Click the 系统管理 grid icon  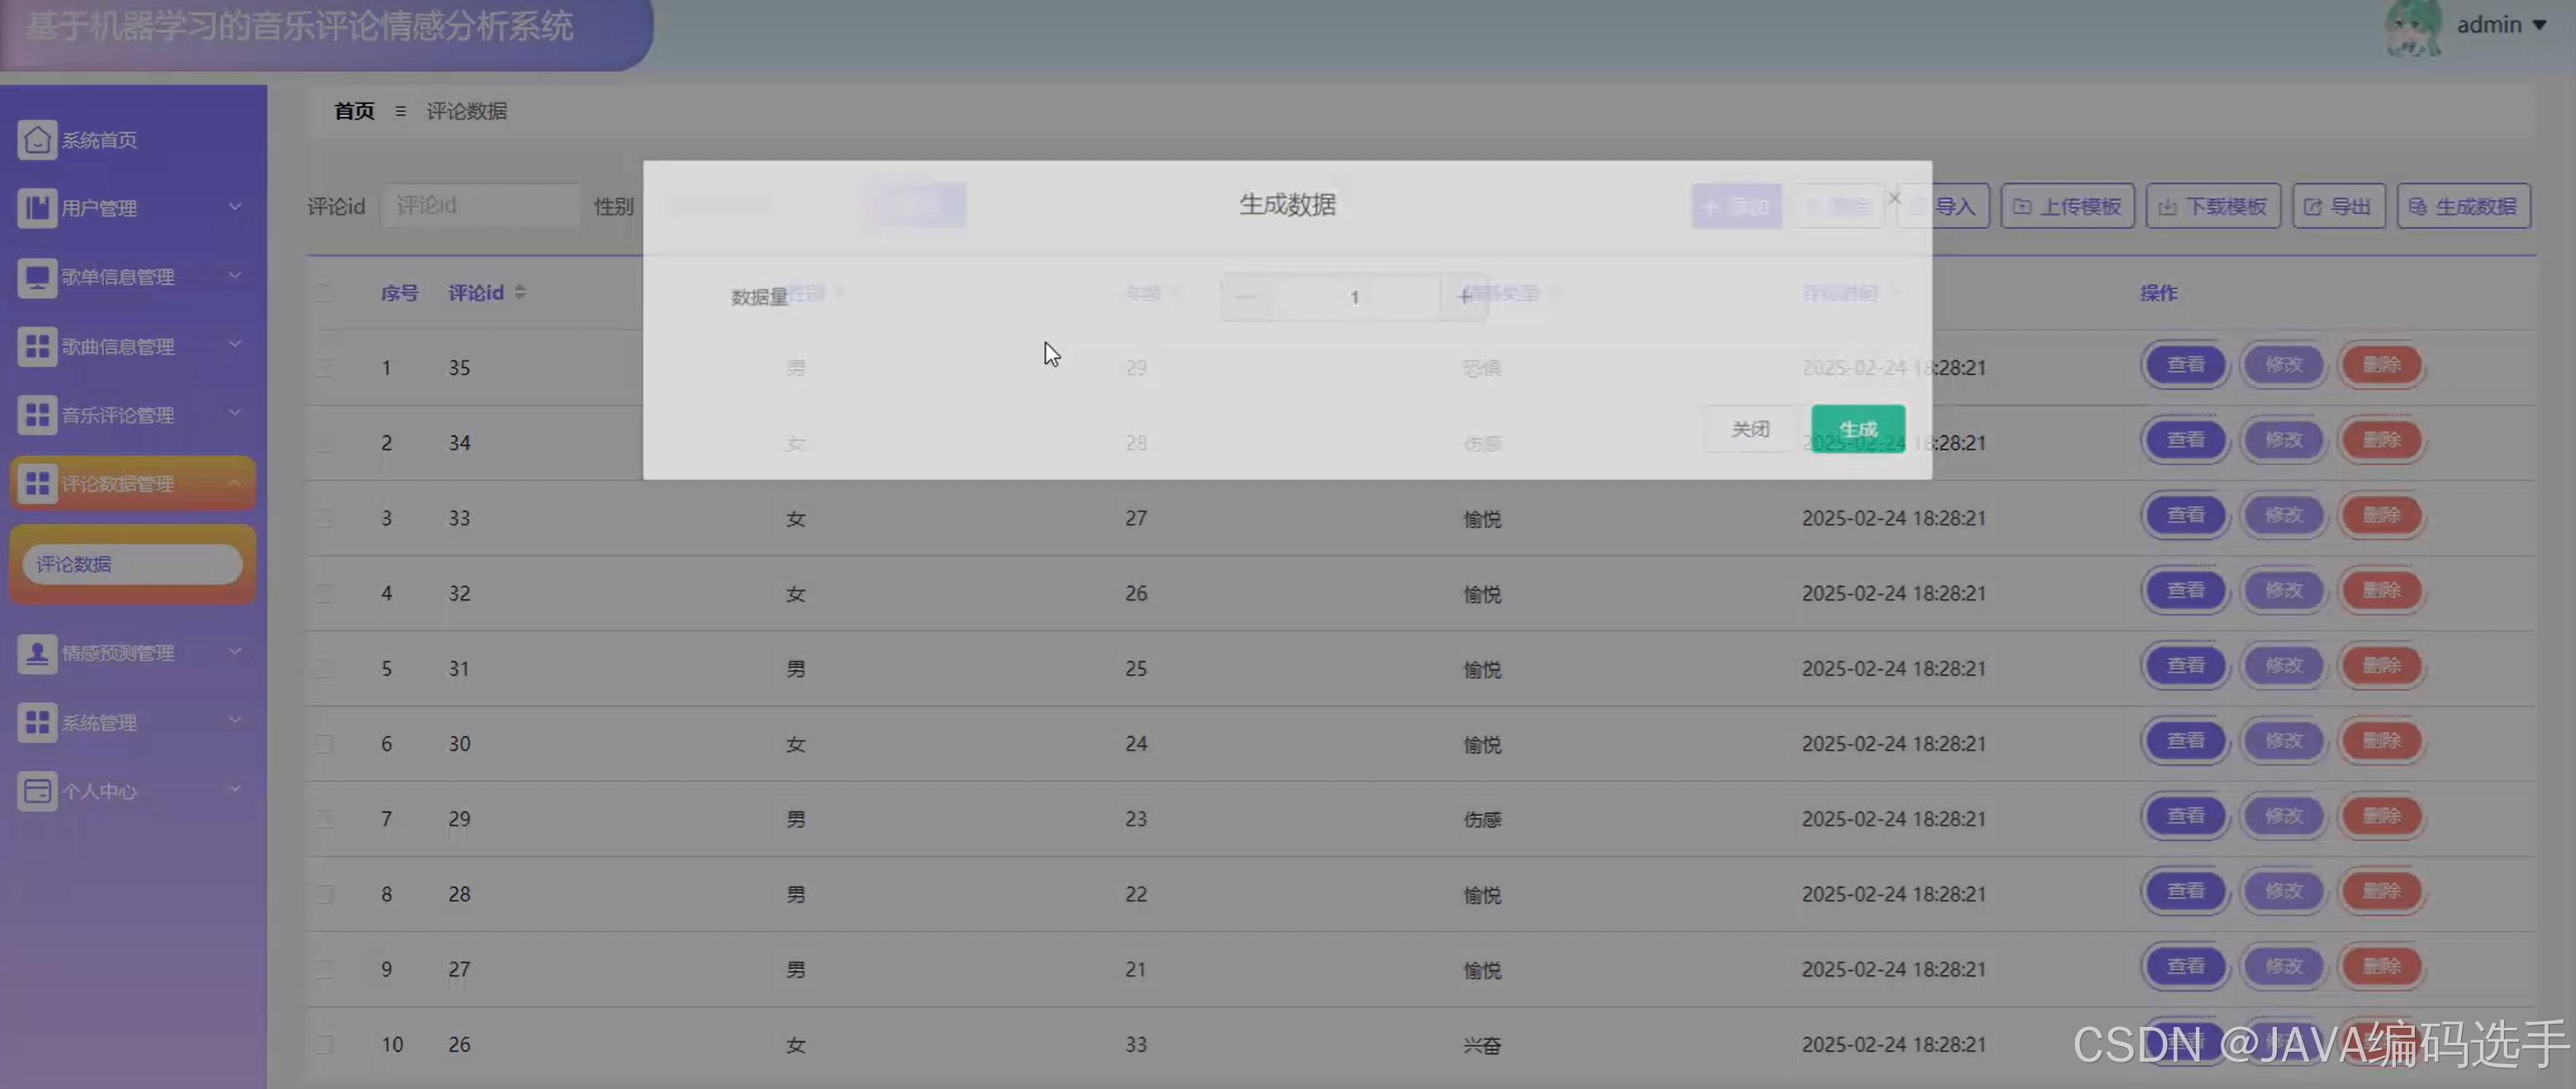pyautogui.click(x=37, y=722)
